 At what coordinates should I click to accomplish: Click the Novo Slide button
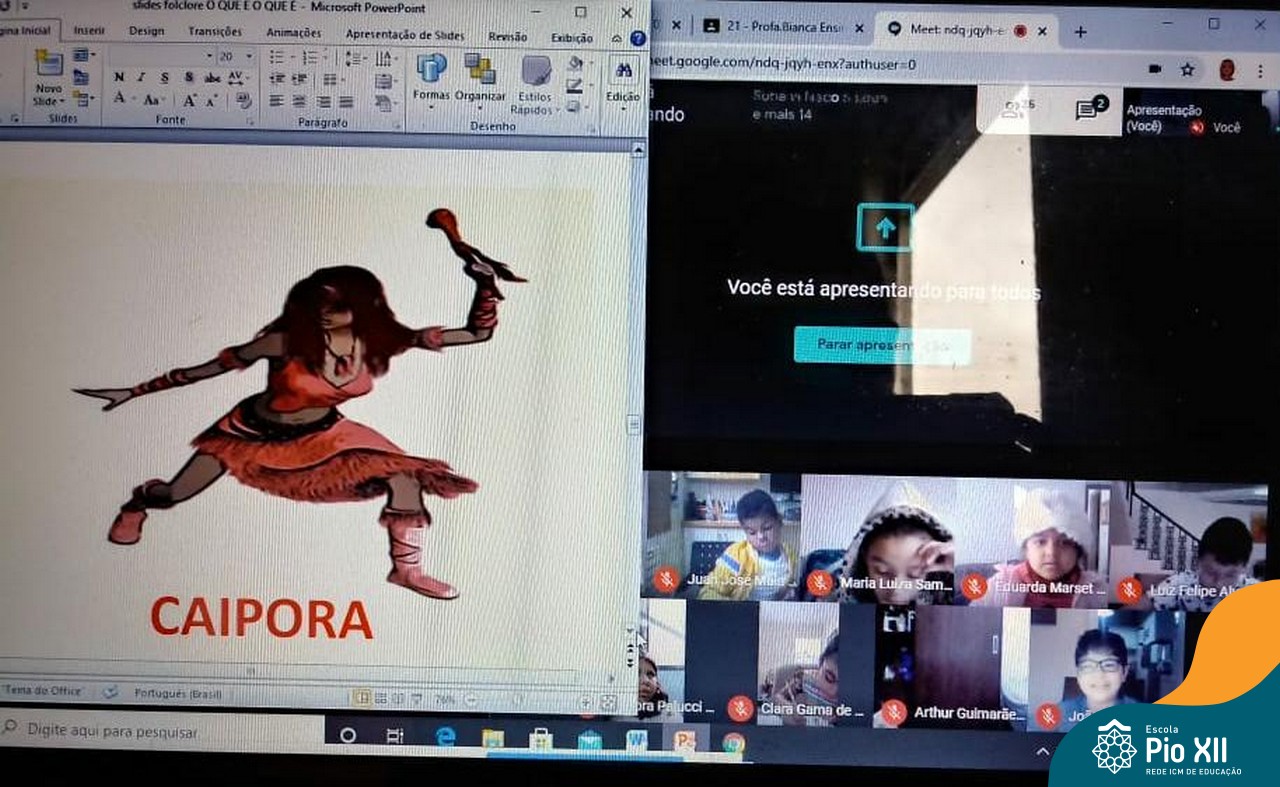(48, 78)
